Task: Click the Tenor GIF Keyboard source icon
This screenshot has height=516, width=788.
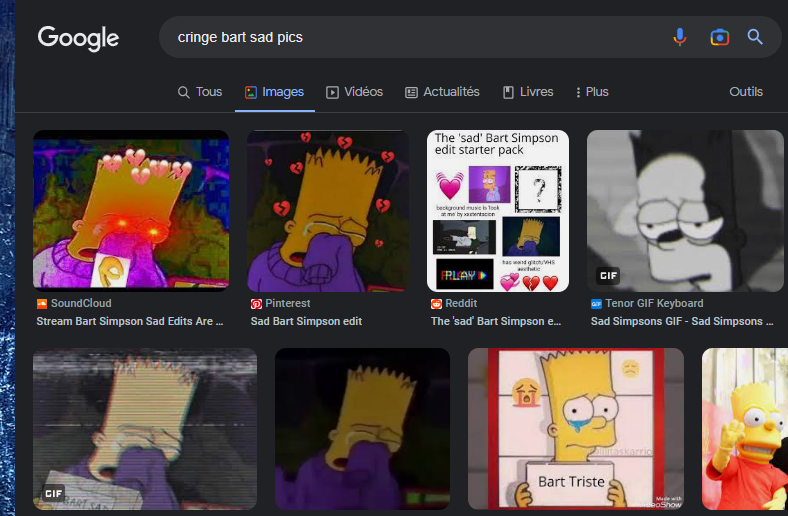Action: [596, 303]
